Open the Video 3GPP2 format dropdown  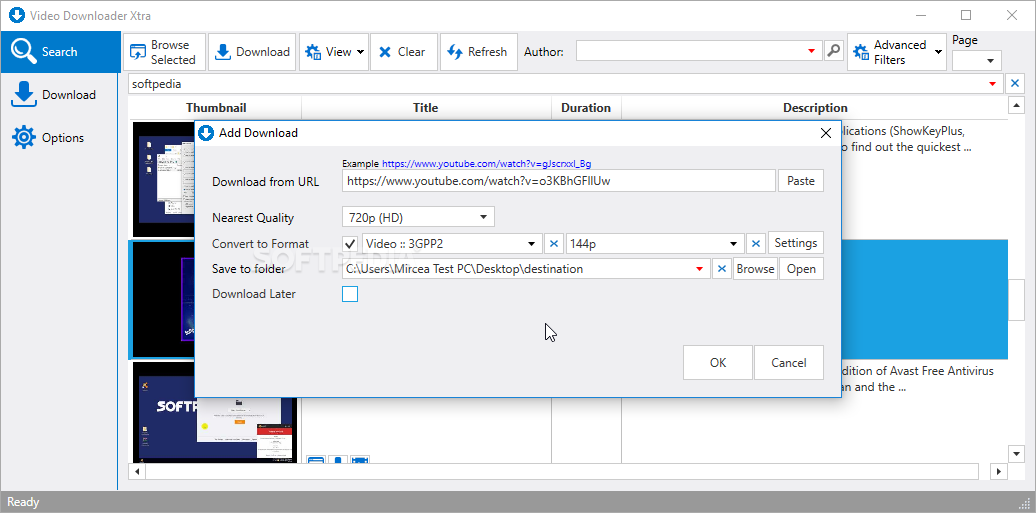coord(452,243)
